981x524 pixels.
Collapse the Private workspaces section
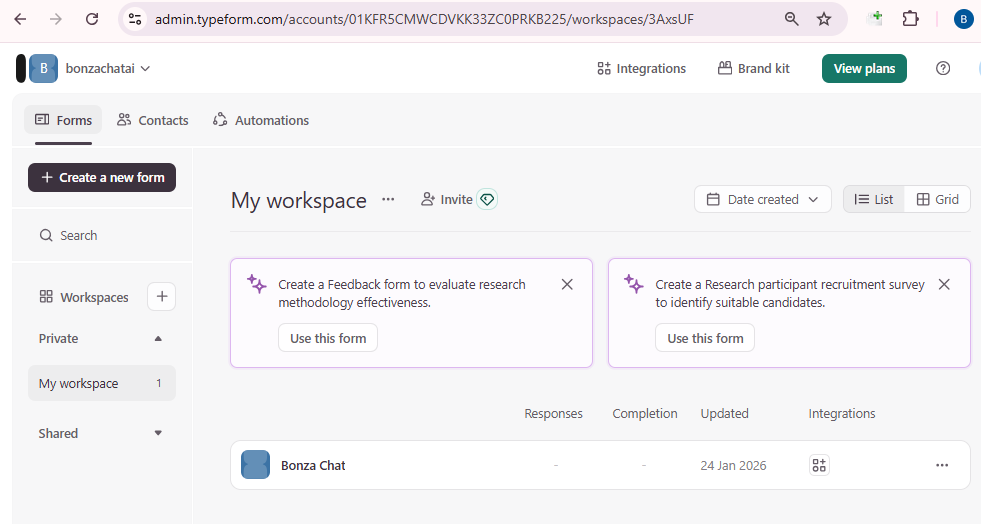(158, 339)
